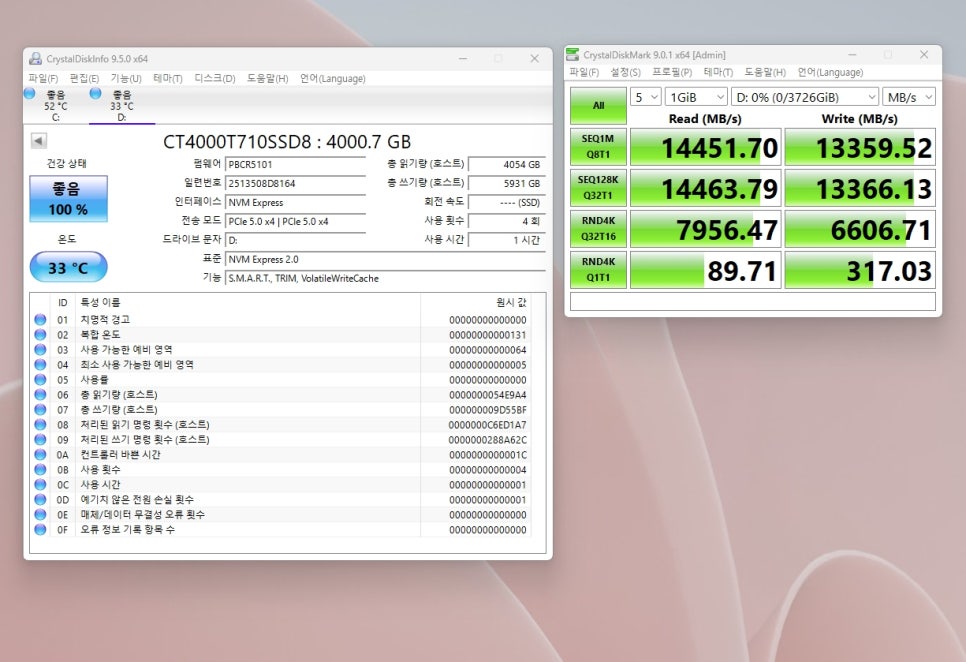Image resolution: width=966 pixels, height=662 pixels.
Task: Open 언어(Language) menu in CrystalDiskInfo
Action: coord(333,78)
